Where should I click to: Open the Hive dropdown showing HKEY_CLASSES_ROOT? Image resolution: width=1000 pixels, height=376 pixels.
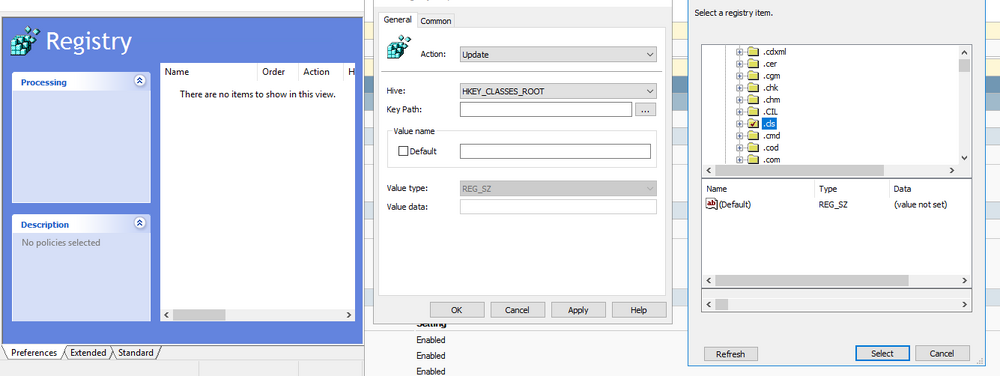pos(558,91)
